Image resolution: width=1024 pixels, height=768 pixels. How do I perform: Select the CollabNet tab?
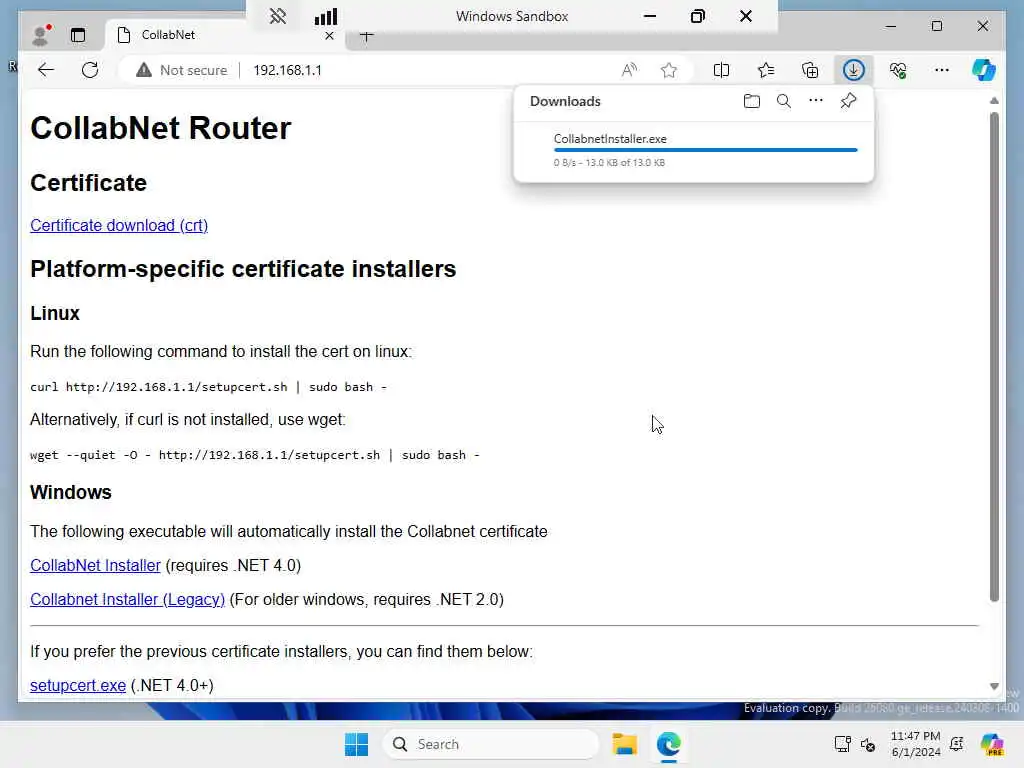[x=226, y=35]
